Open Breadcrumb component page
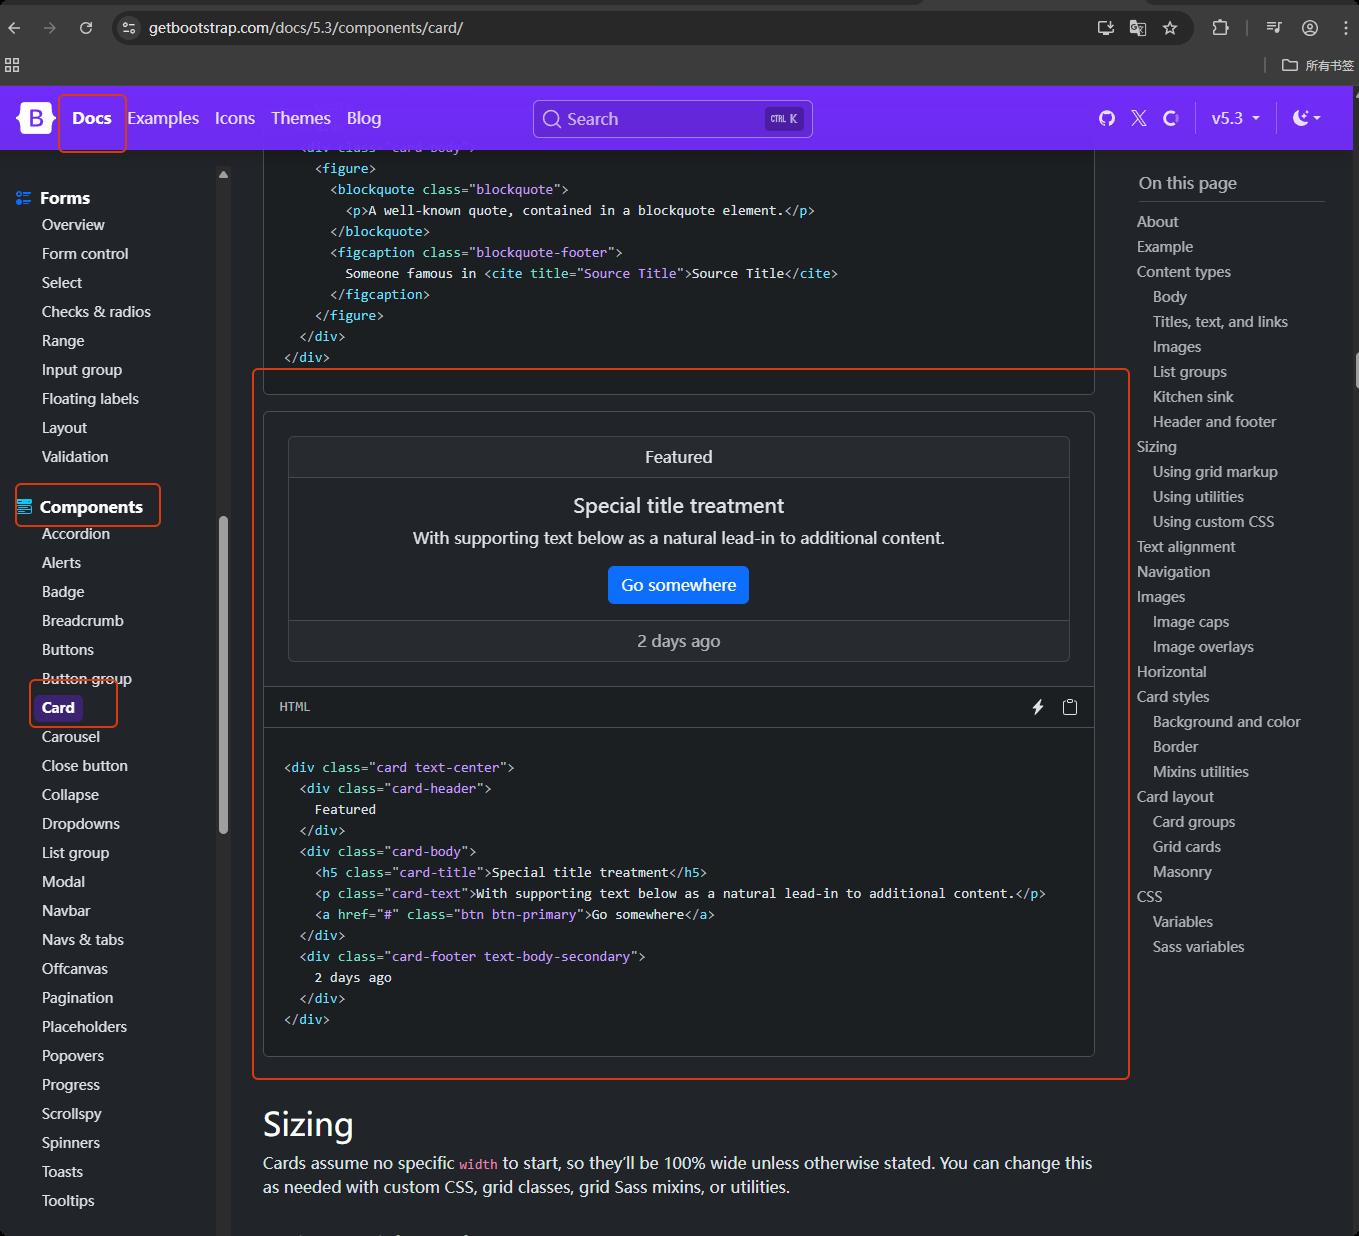 click(x=83, y=621)
